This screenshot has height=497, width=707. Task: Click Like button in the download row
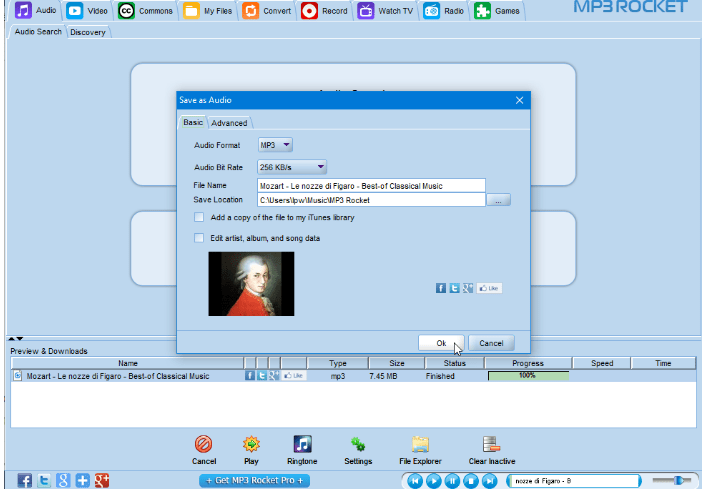click(294, 376)
